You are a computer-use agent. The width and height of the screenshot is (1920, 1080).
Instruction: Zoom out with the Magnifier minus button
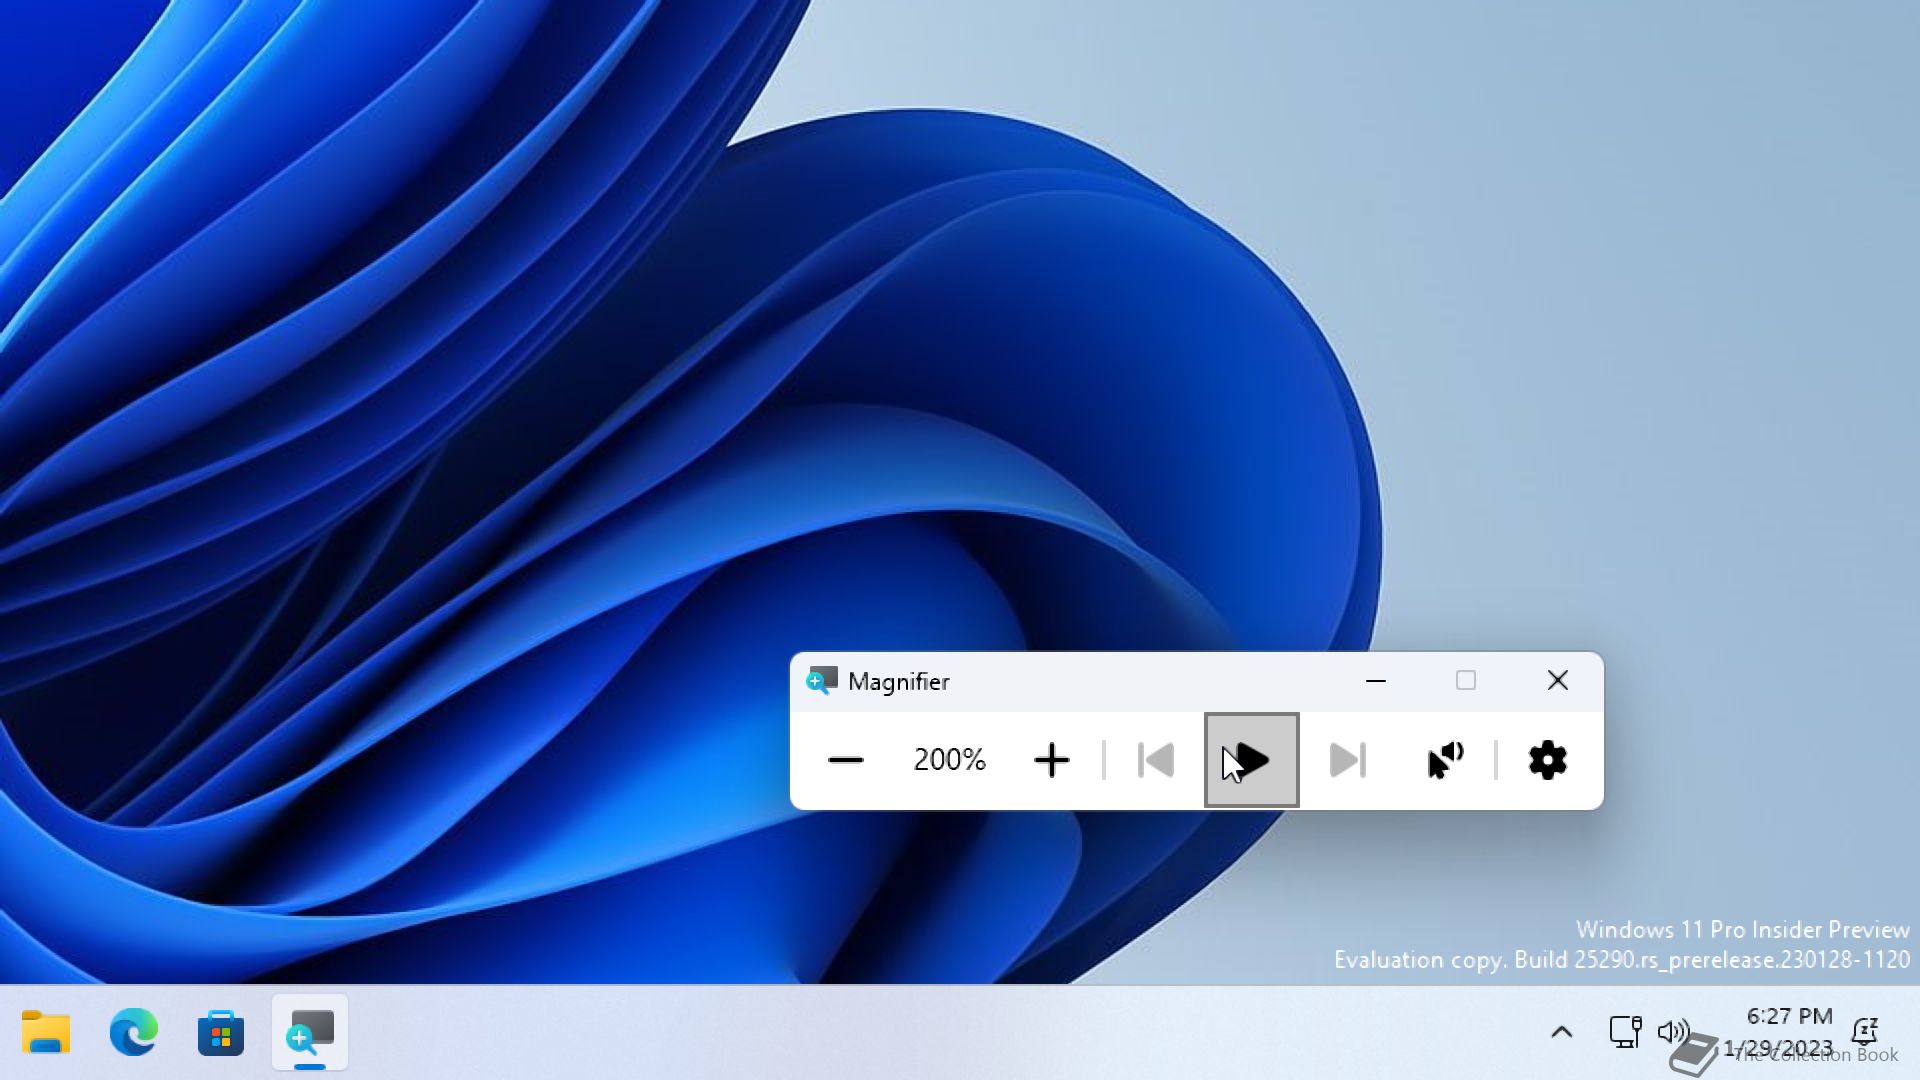pos(845,760)
